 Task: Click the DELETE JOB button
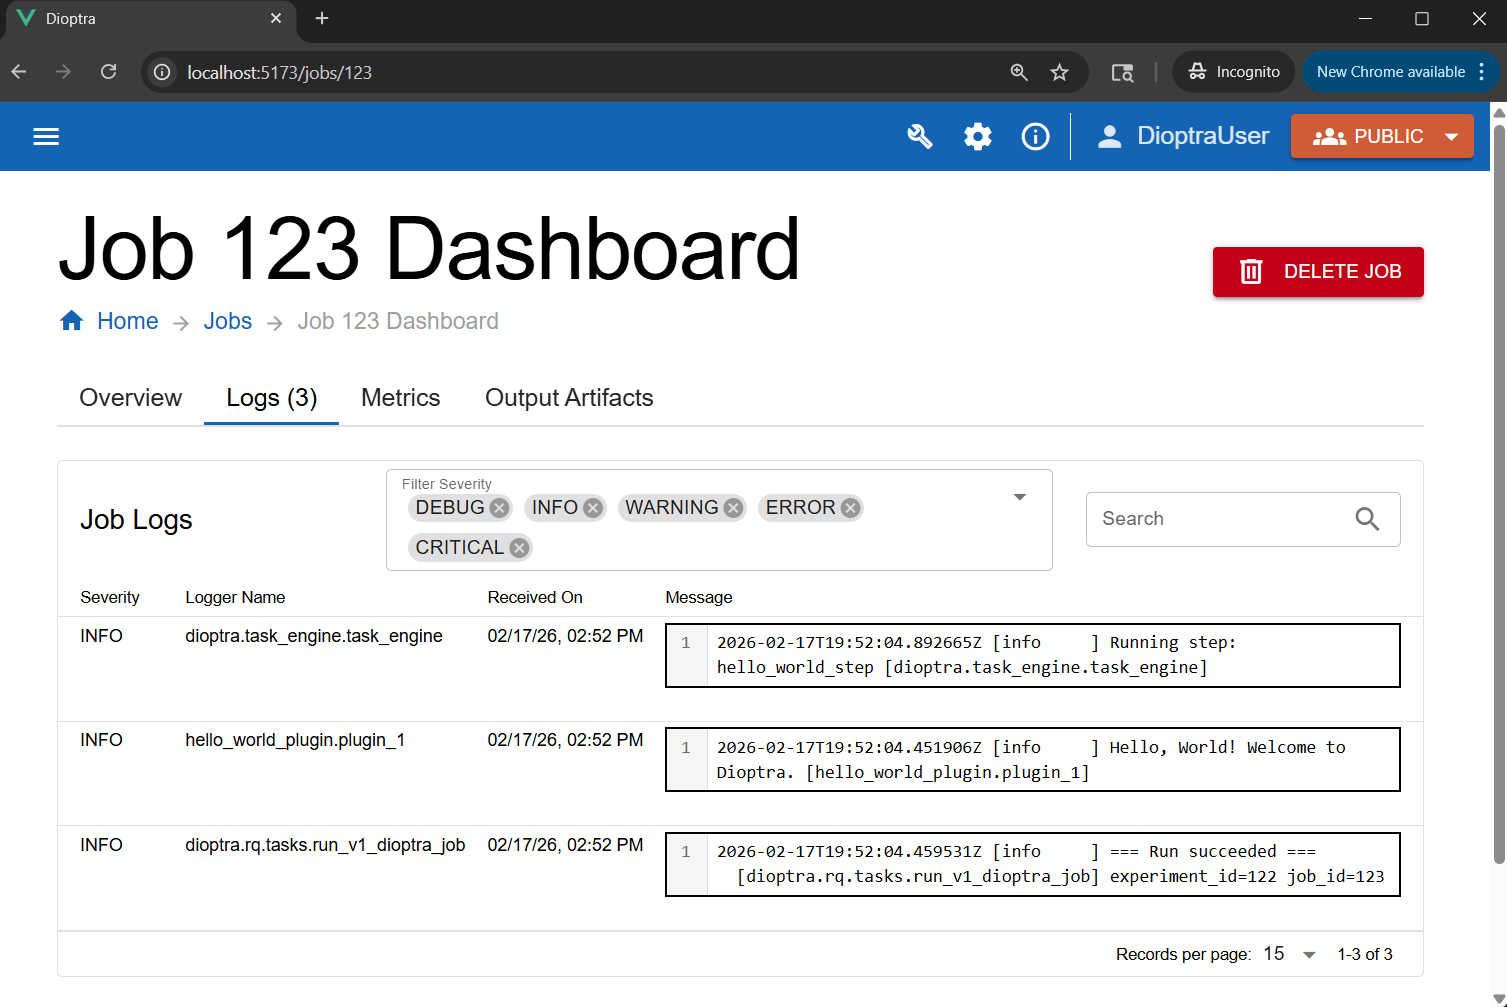[x=1318, y=271]
